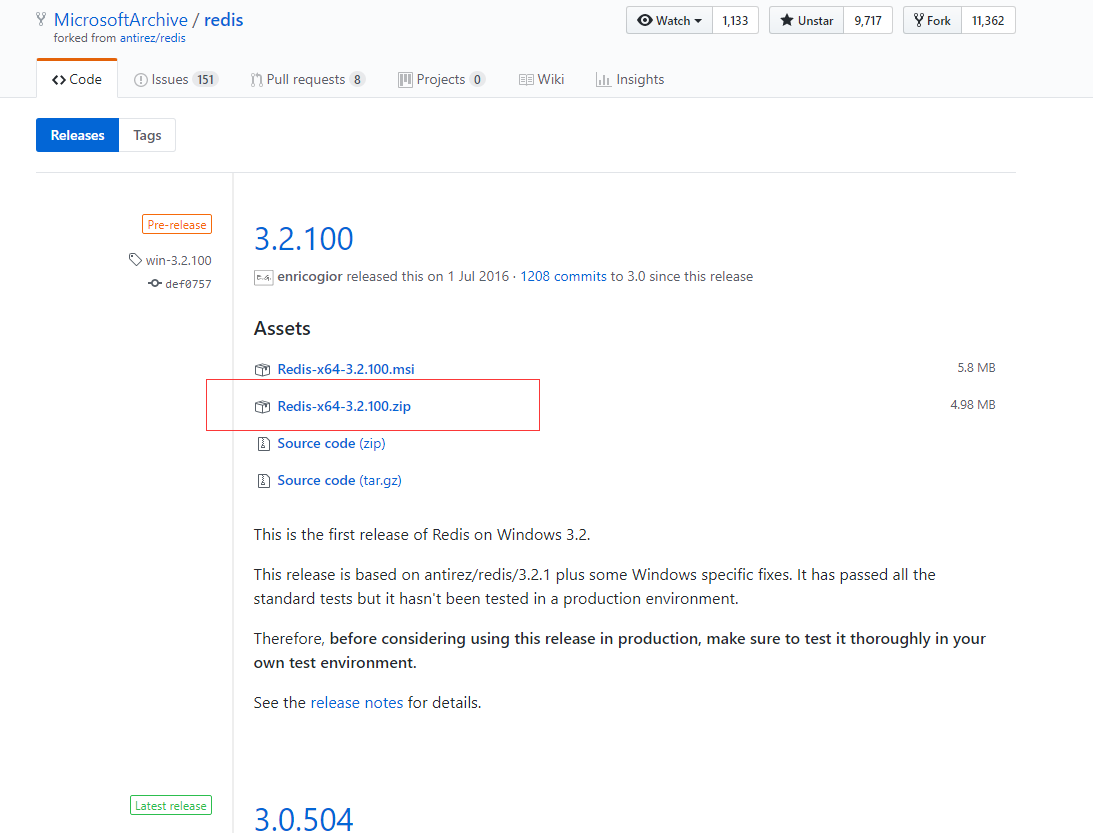This screenshot has height=833, width=1093.
Task: Click the Projects count badge 0
Action: click(x=477, y=79)
